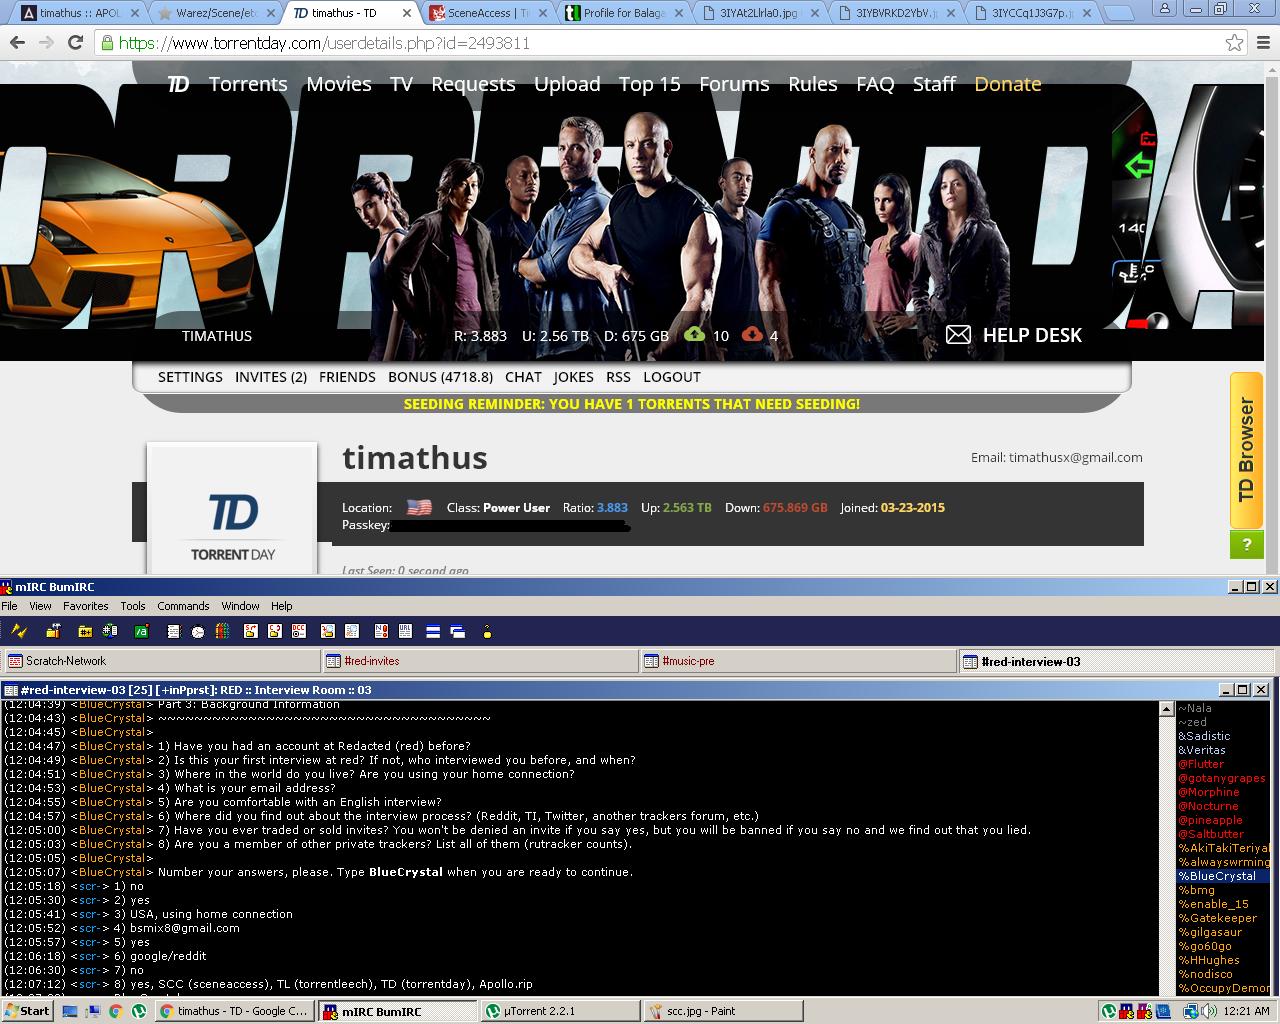Open mIRC channels folder icon
Viewport: 1280px width, 1024px height.
click(x=85, y=631)
